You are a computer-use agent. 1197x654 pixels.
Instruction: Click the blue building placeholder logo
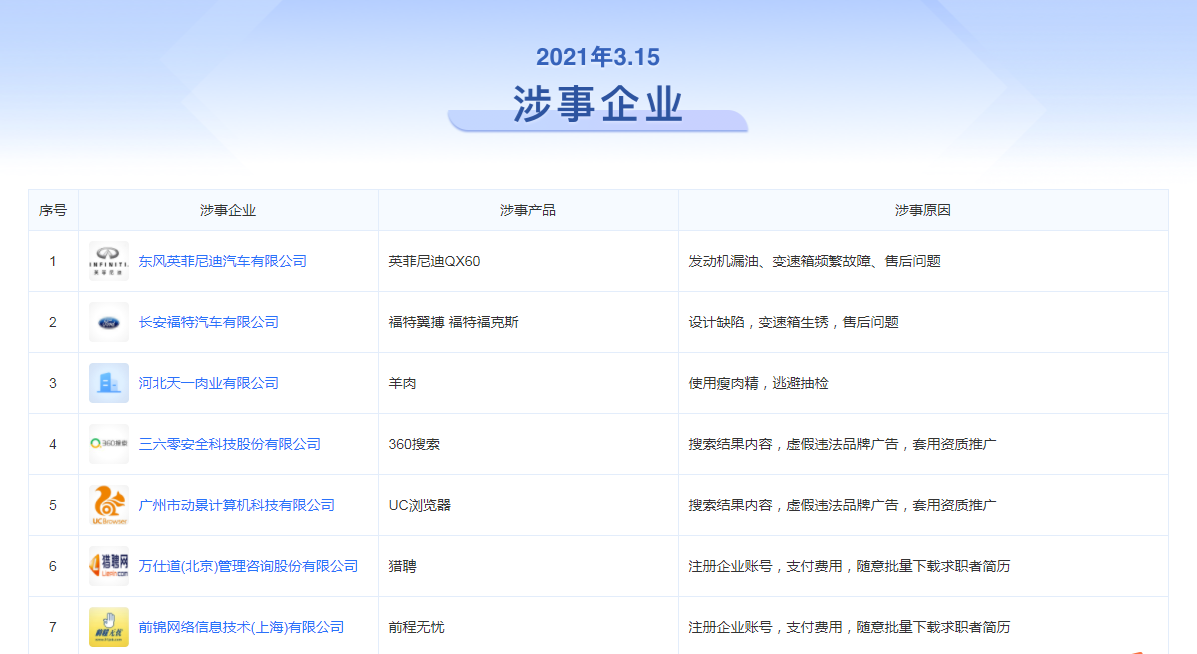[x=108, y=383]
